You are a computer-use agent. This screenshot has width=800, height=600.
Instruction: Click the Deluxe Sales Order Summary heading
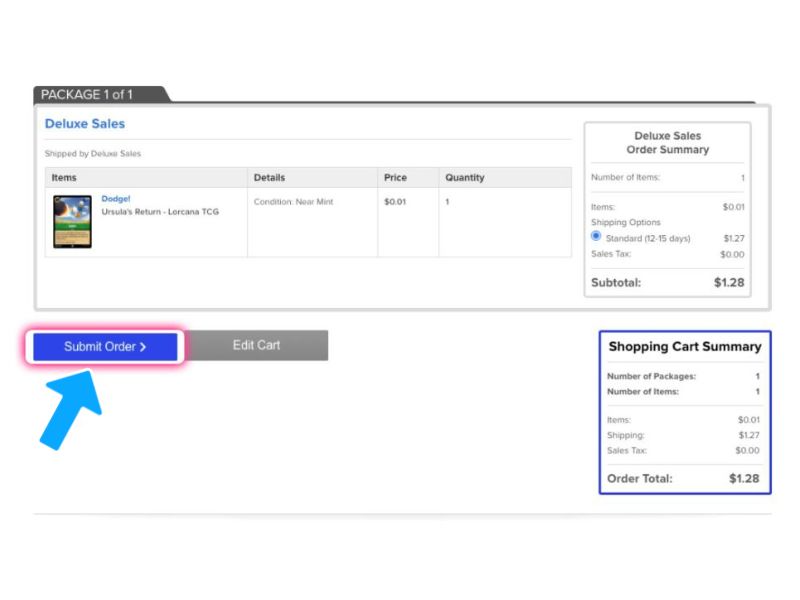point(667,143)
